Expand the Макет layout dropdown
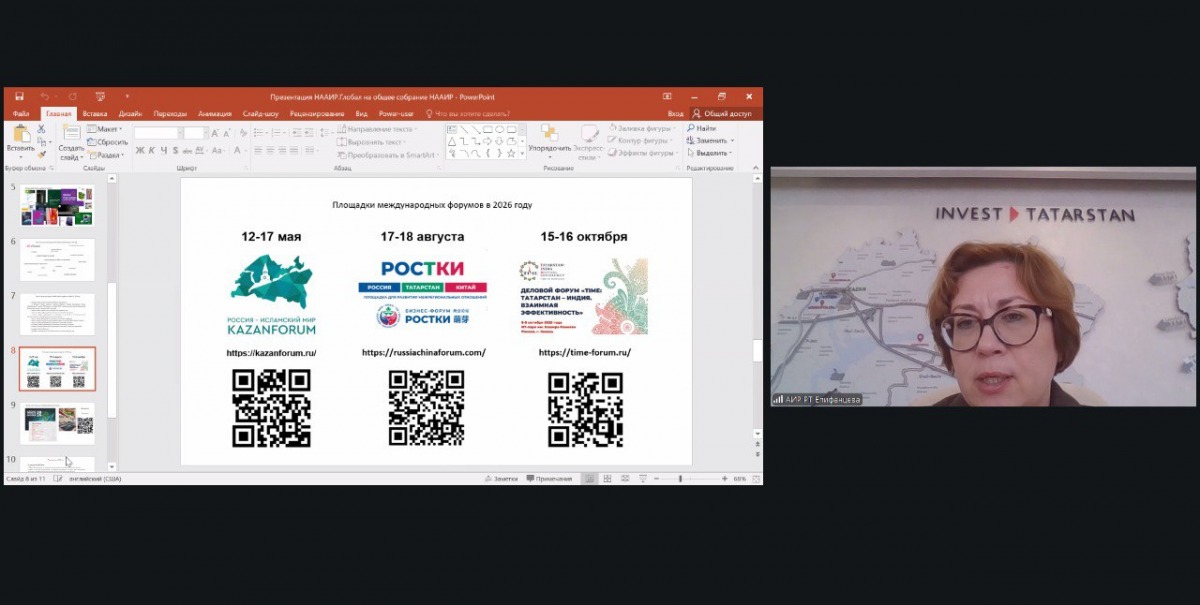 105,129
